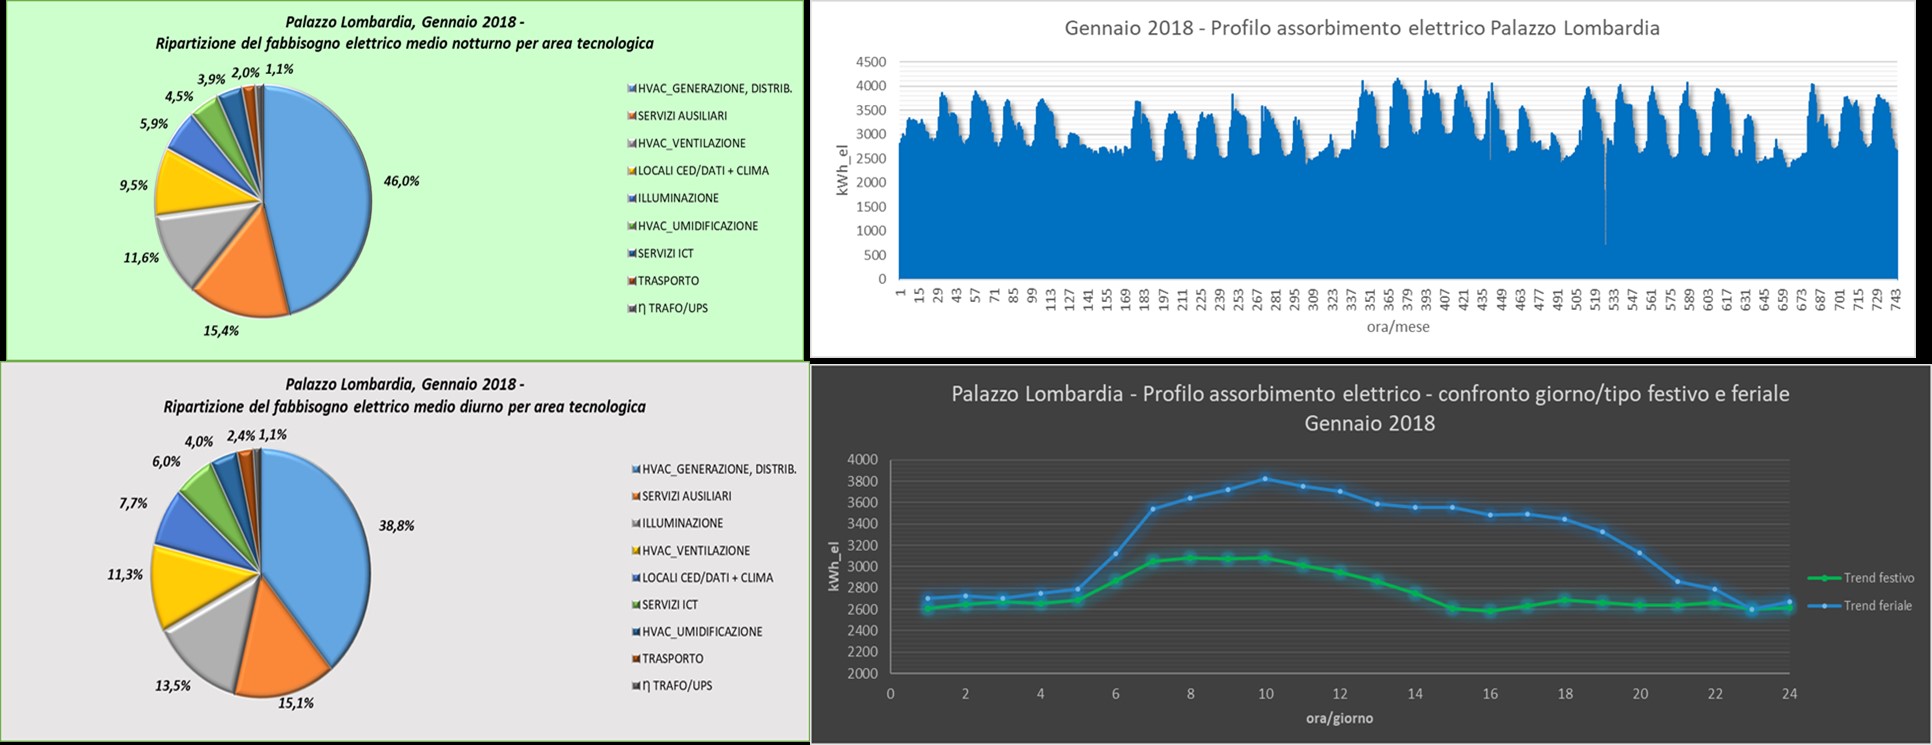Click the 2,0% data label

click(x=245, y=72)
